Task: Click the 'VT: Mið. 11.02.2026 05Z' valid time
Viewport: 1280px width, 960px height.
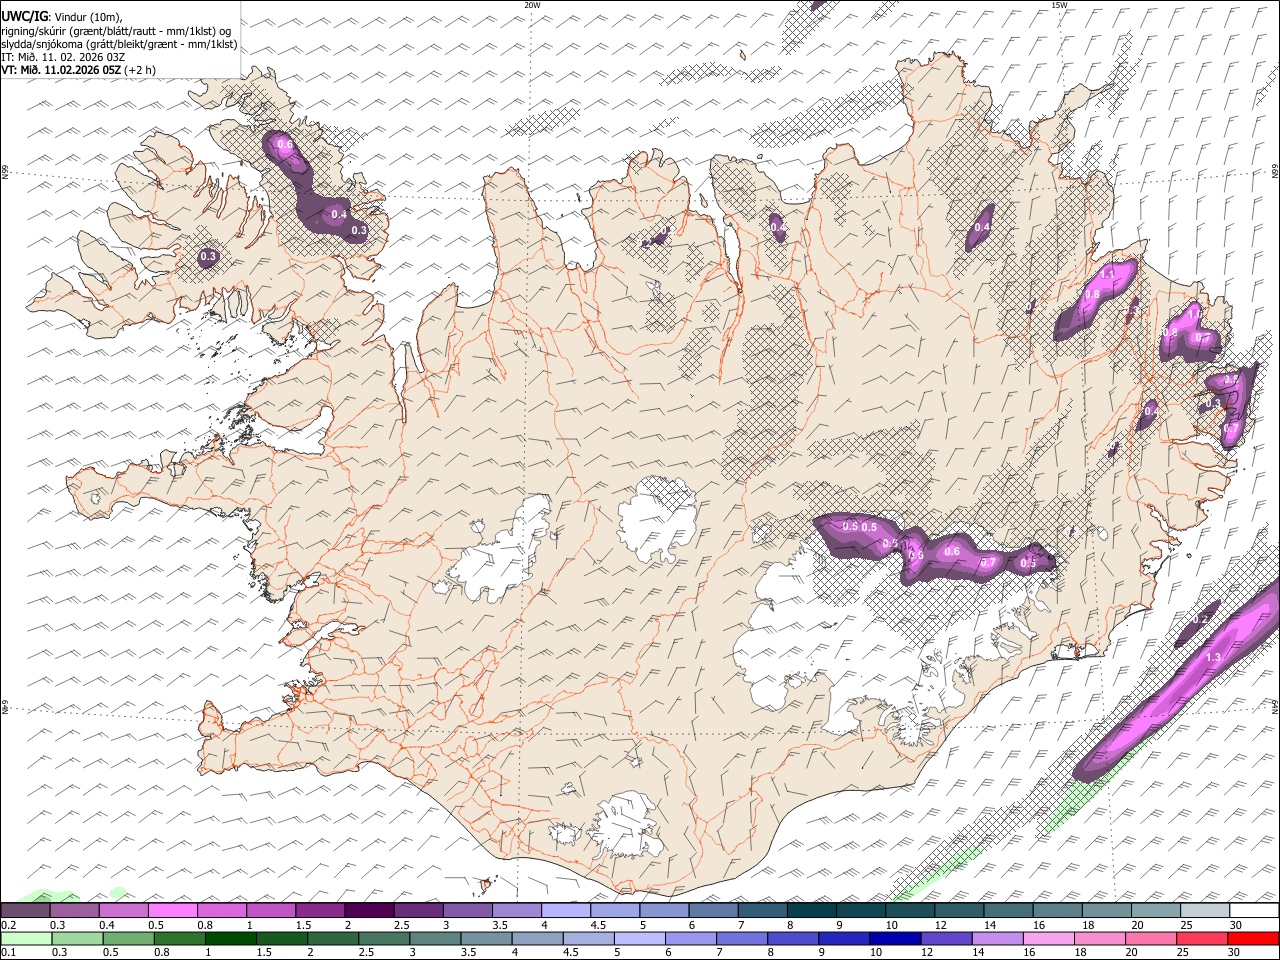Action: pyautogui.click(x=61, y=70)
